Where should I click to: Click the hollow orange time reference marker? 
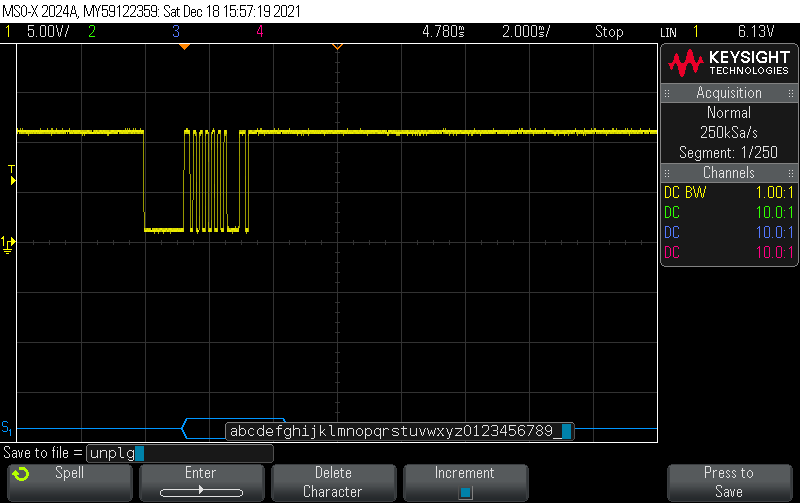337,47
